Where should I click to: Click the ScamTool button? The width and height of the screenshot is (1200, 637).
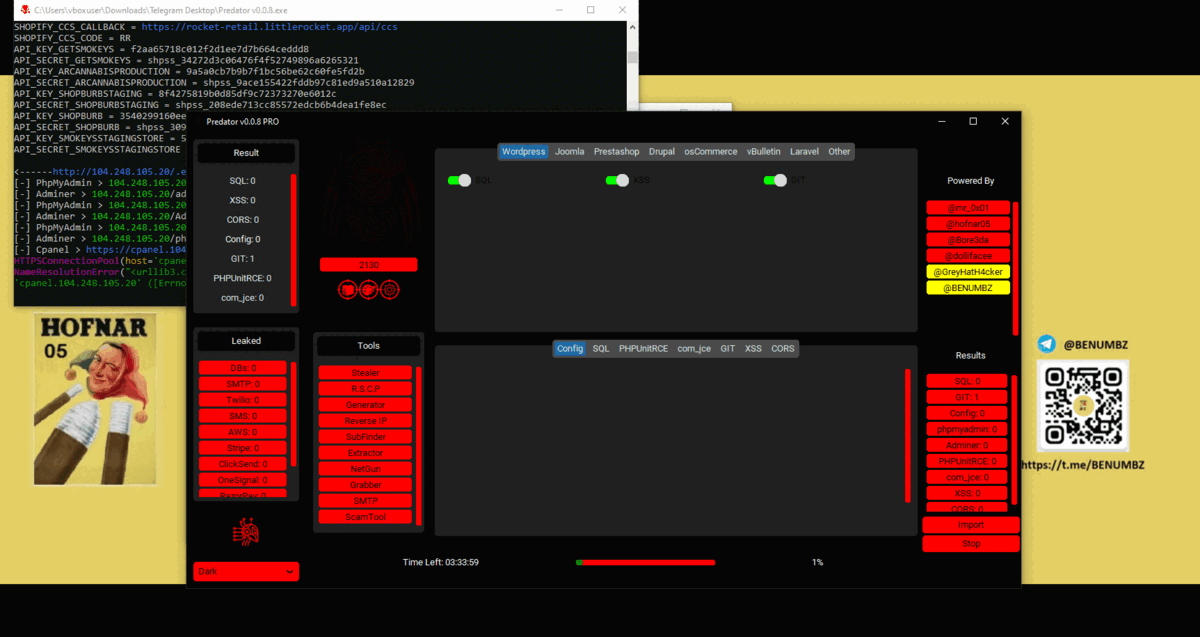pos(365,517)
